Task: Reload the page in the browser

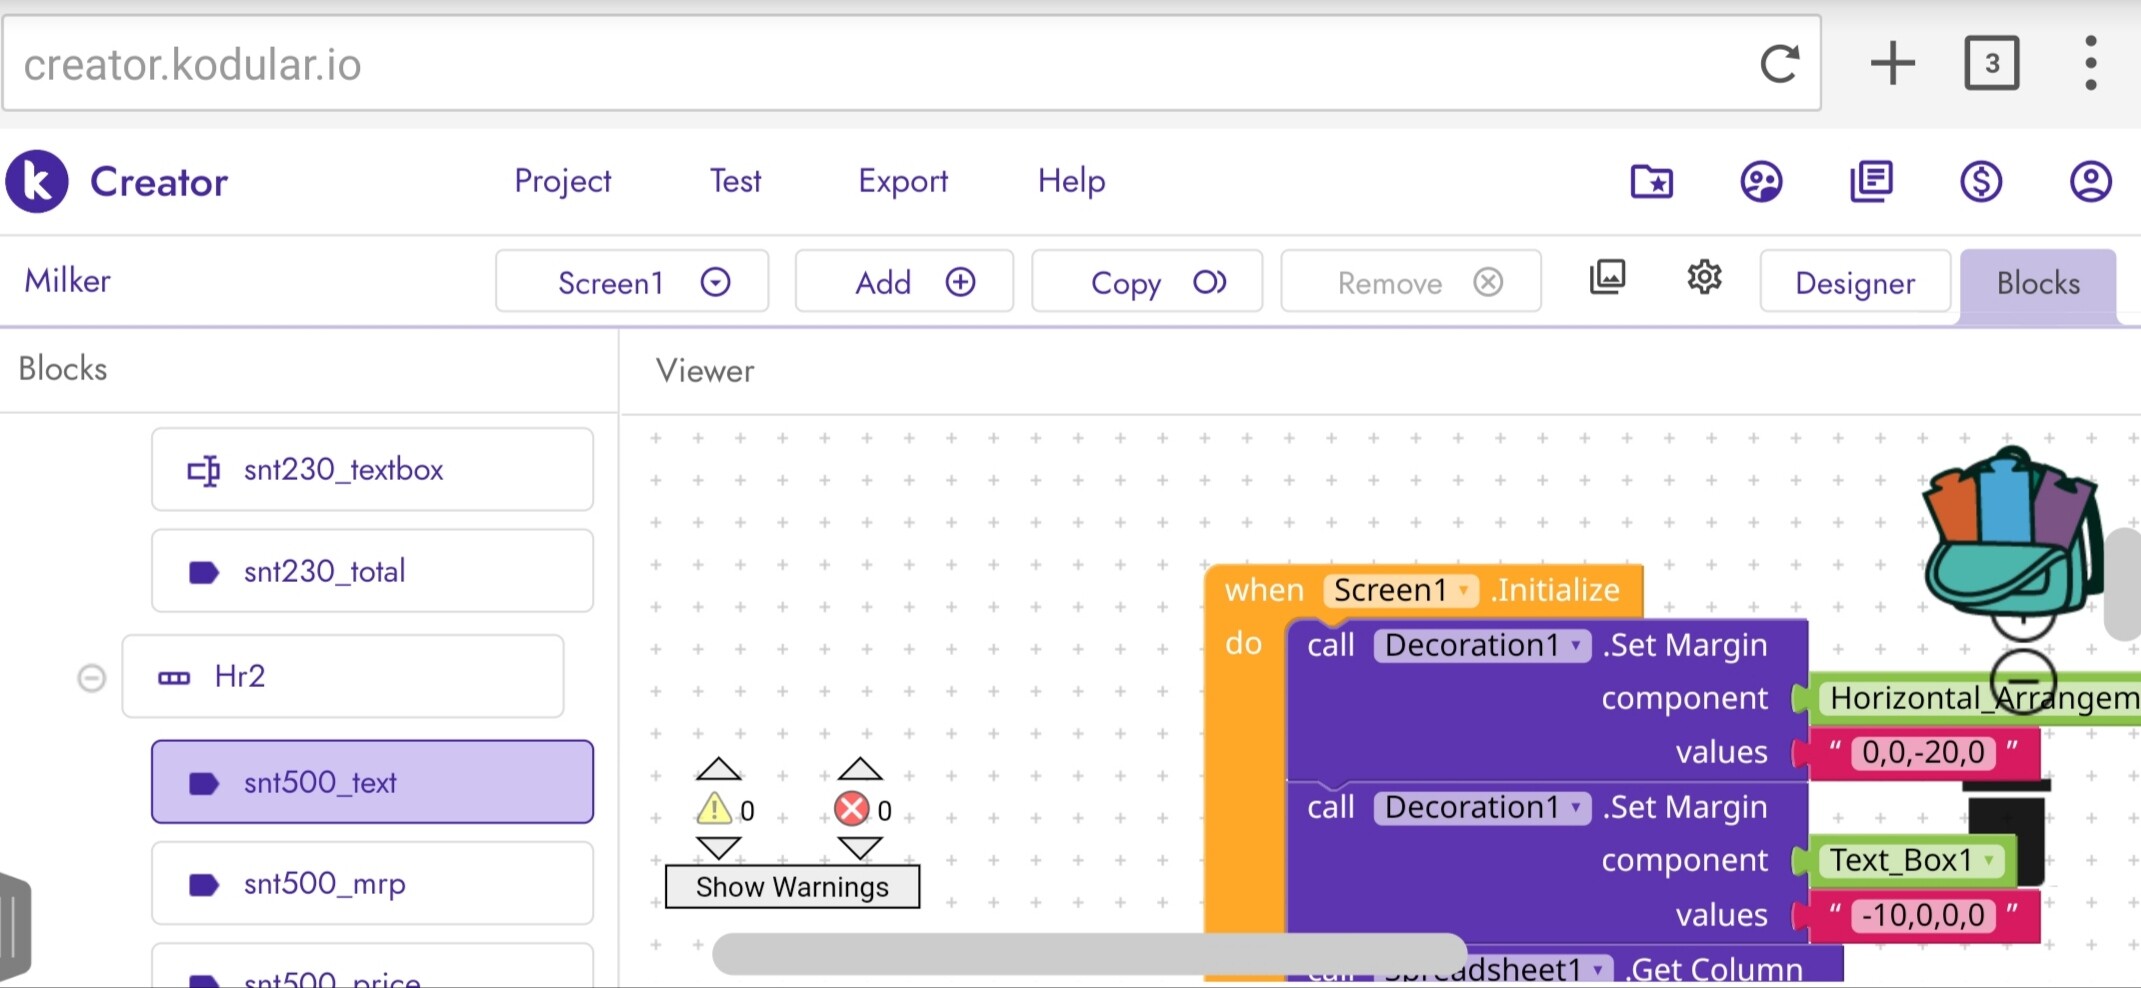Action: (x=1779, y=64)
